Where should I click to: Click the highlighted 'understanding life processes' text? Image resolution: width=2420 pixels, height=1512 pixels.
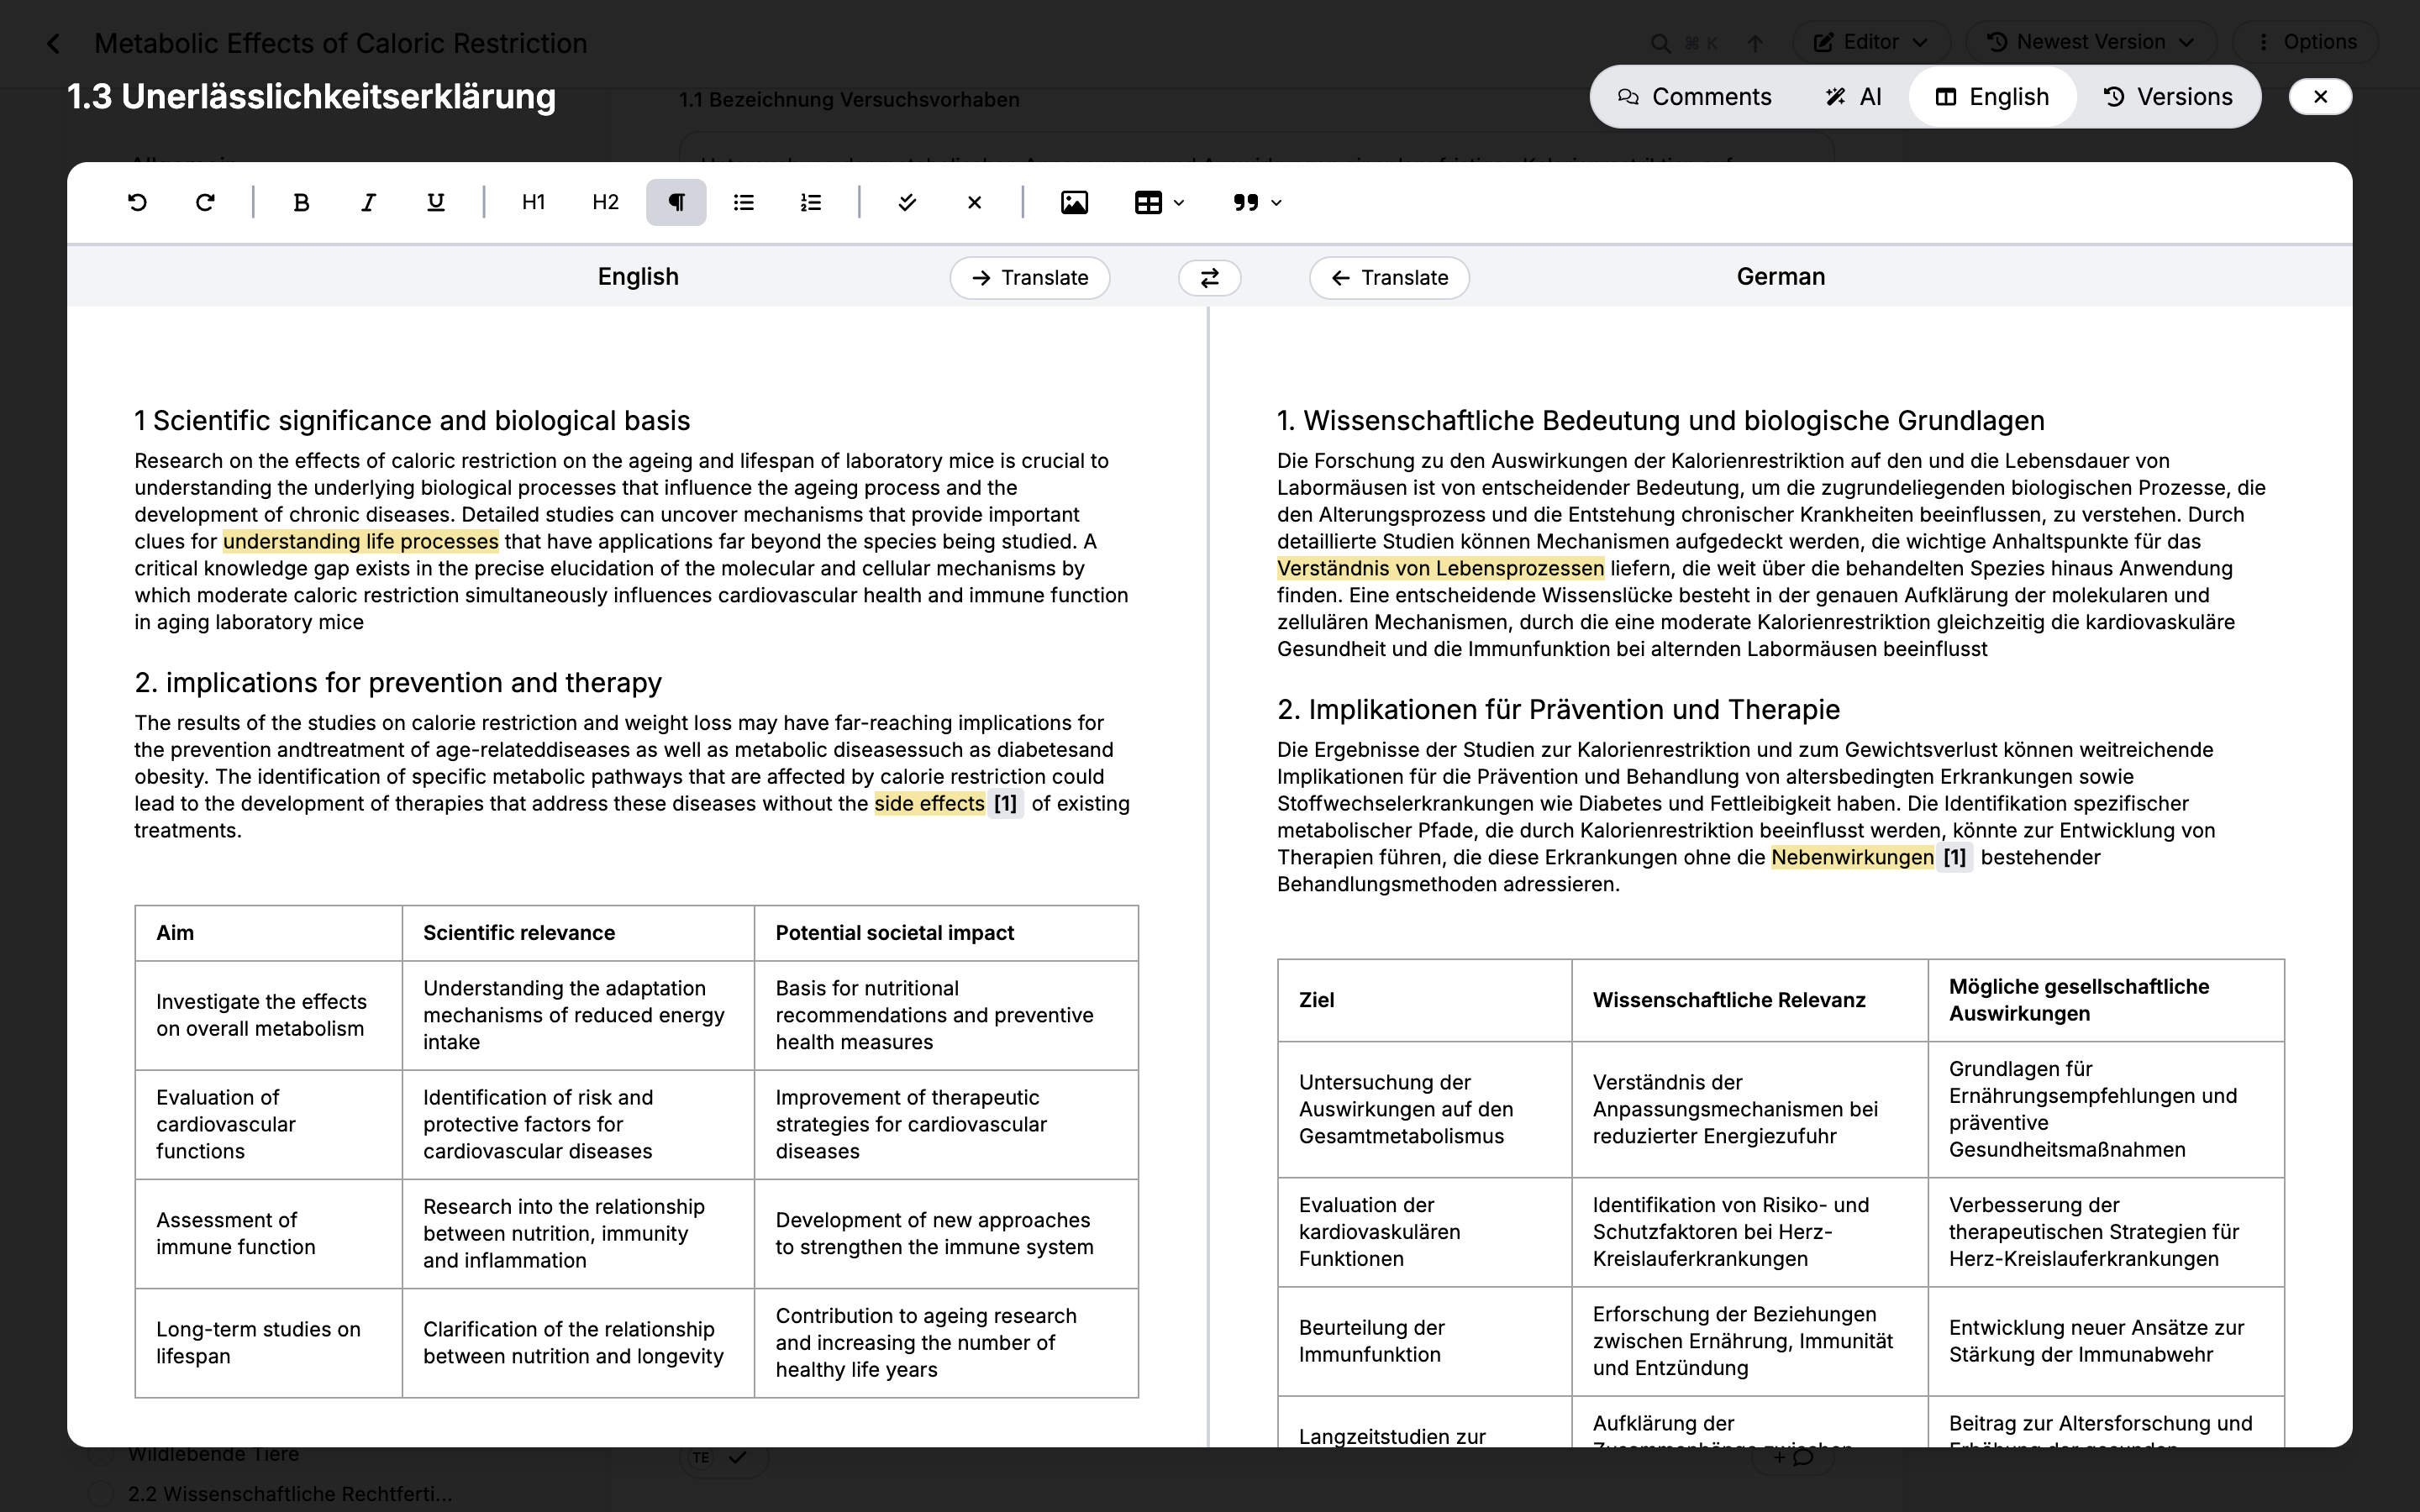click(x=361, y=542)
